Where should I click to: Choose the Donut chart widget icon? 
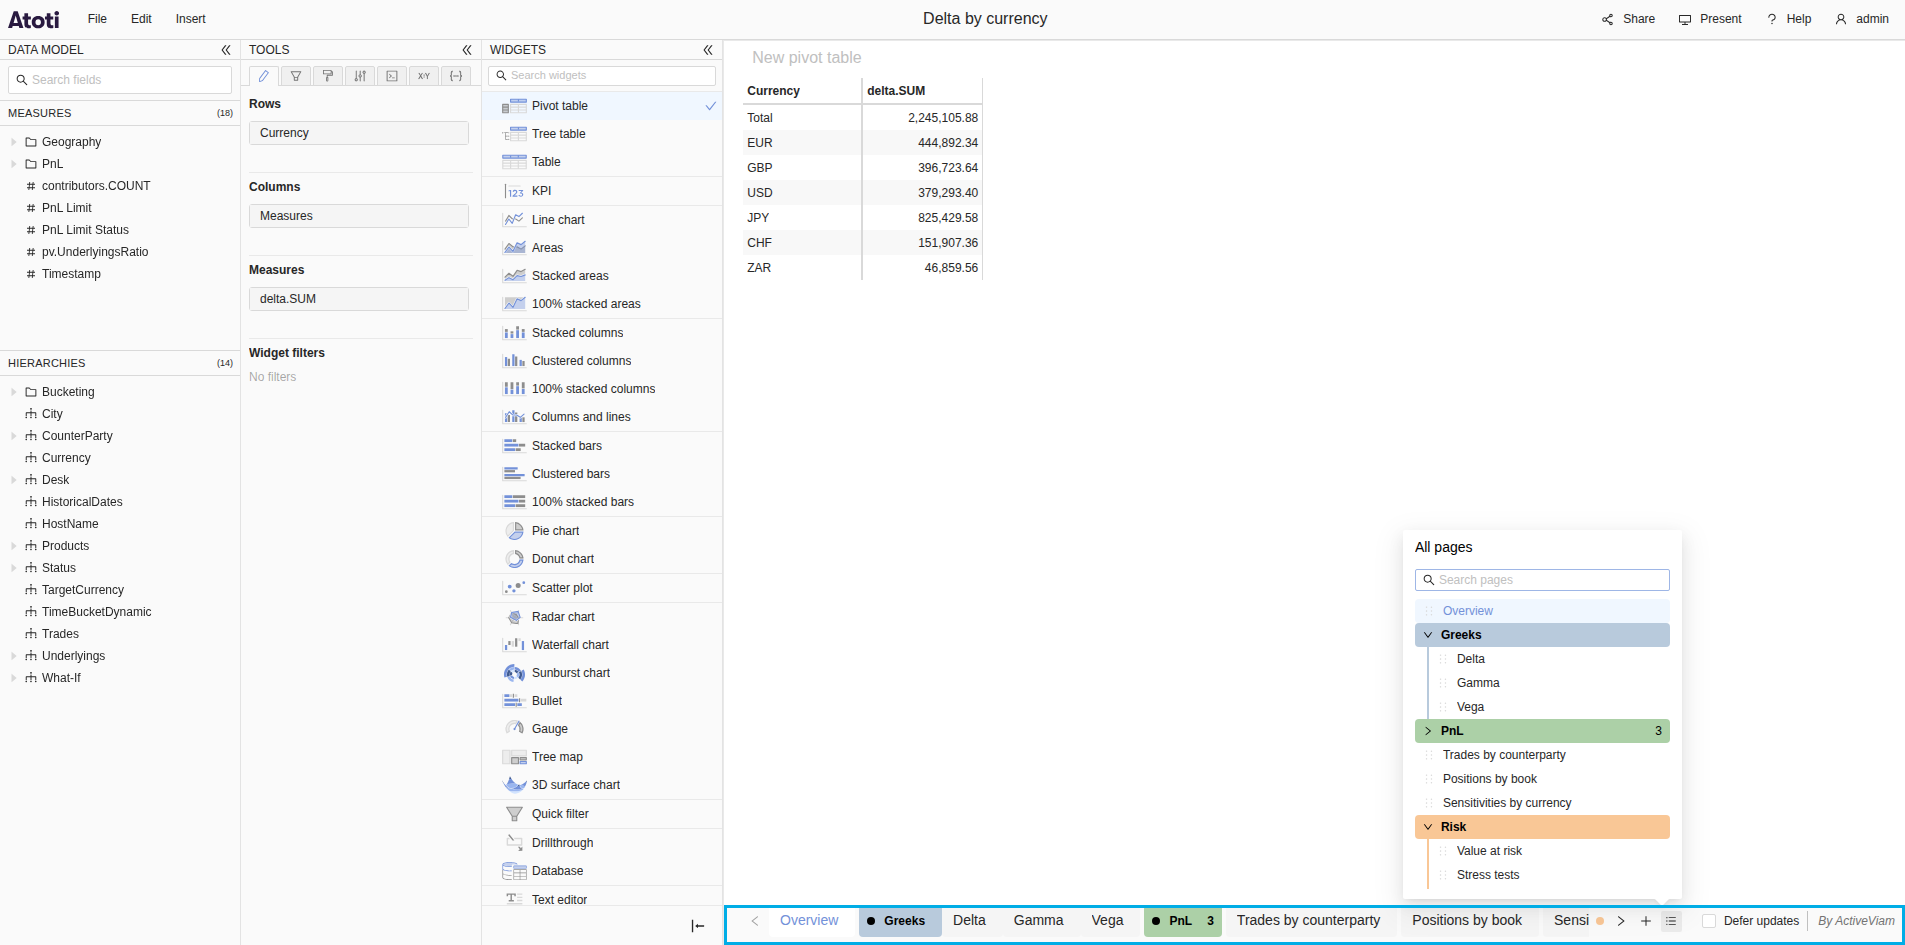(x=514, y=559)
